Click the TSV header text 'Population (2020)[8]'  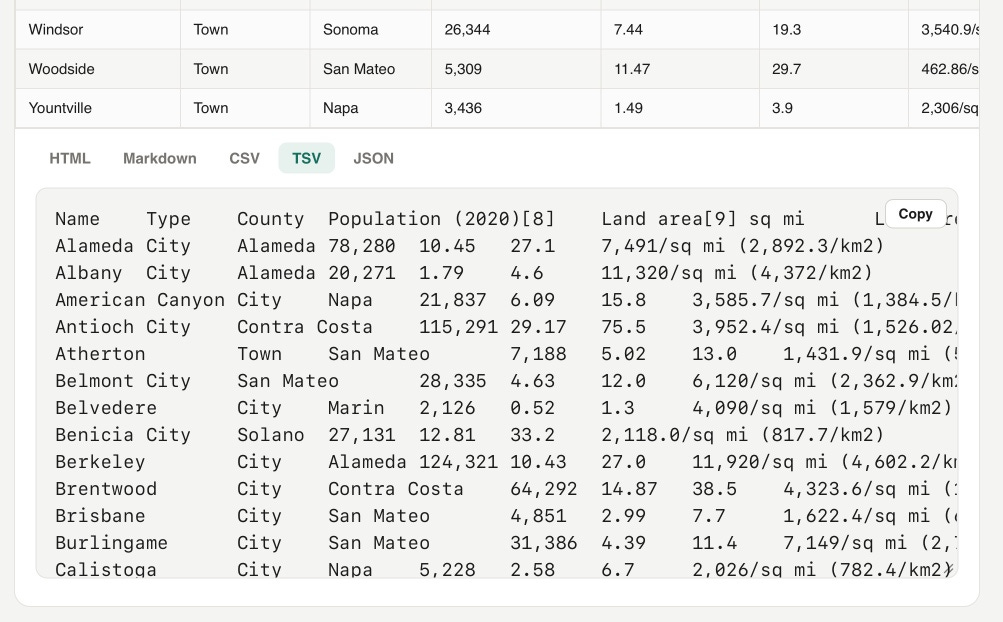tap(441, 219)
